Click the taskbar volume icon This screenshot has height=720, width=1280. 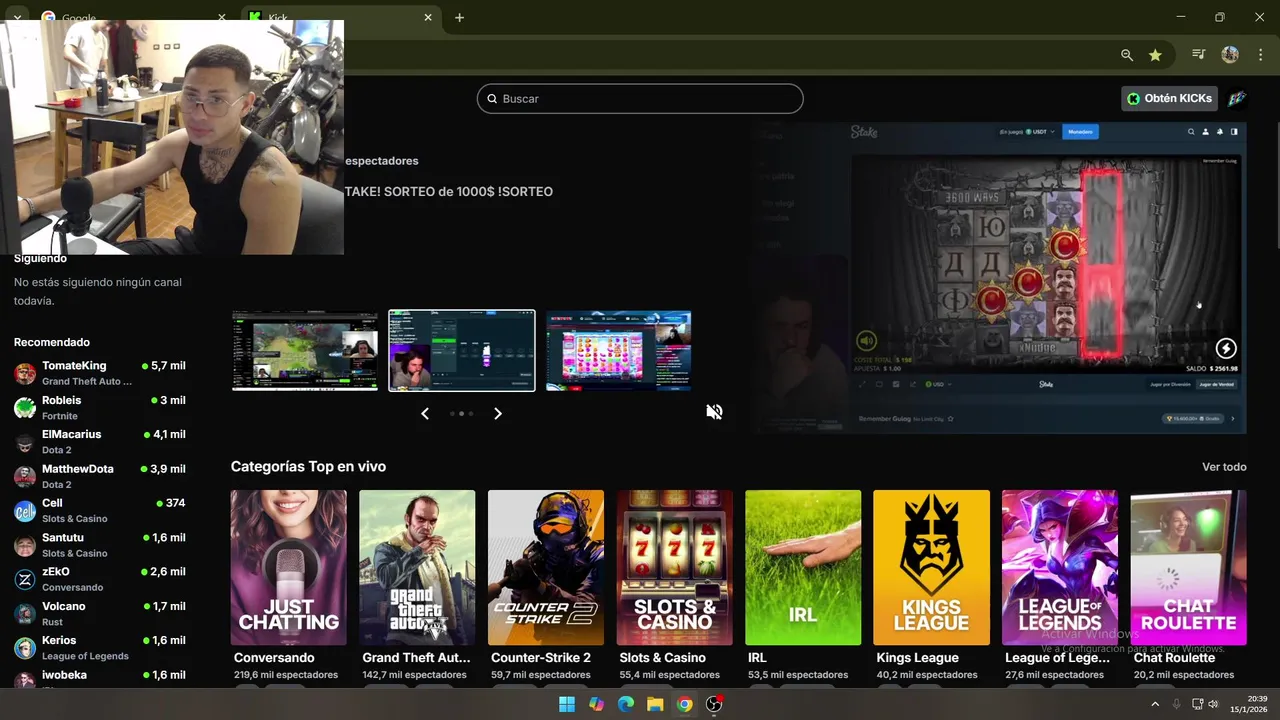(x=1213, y=704)
